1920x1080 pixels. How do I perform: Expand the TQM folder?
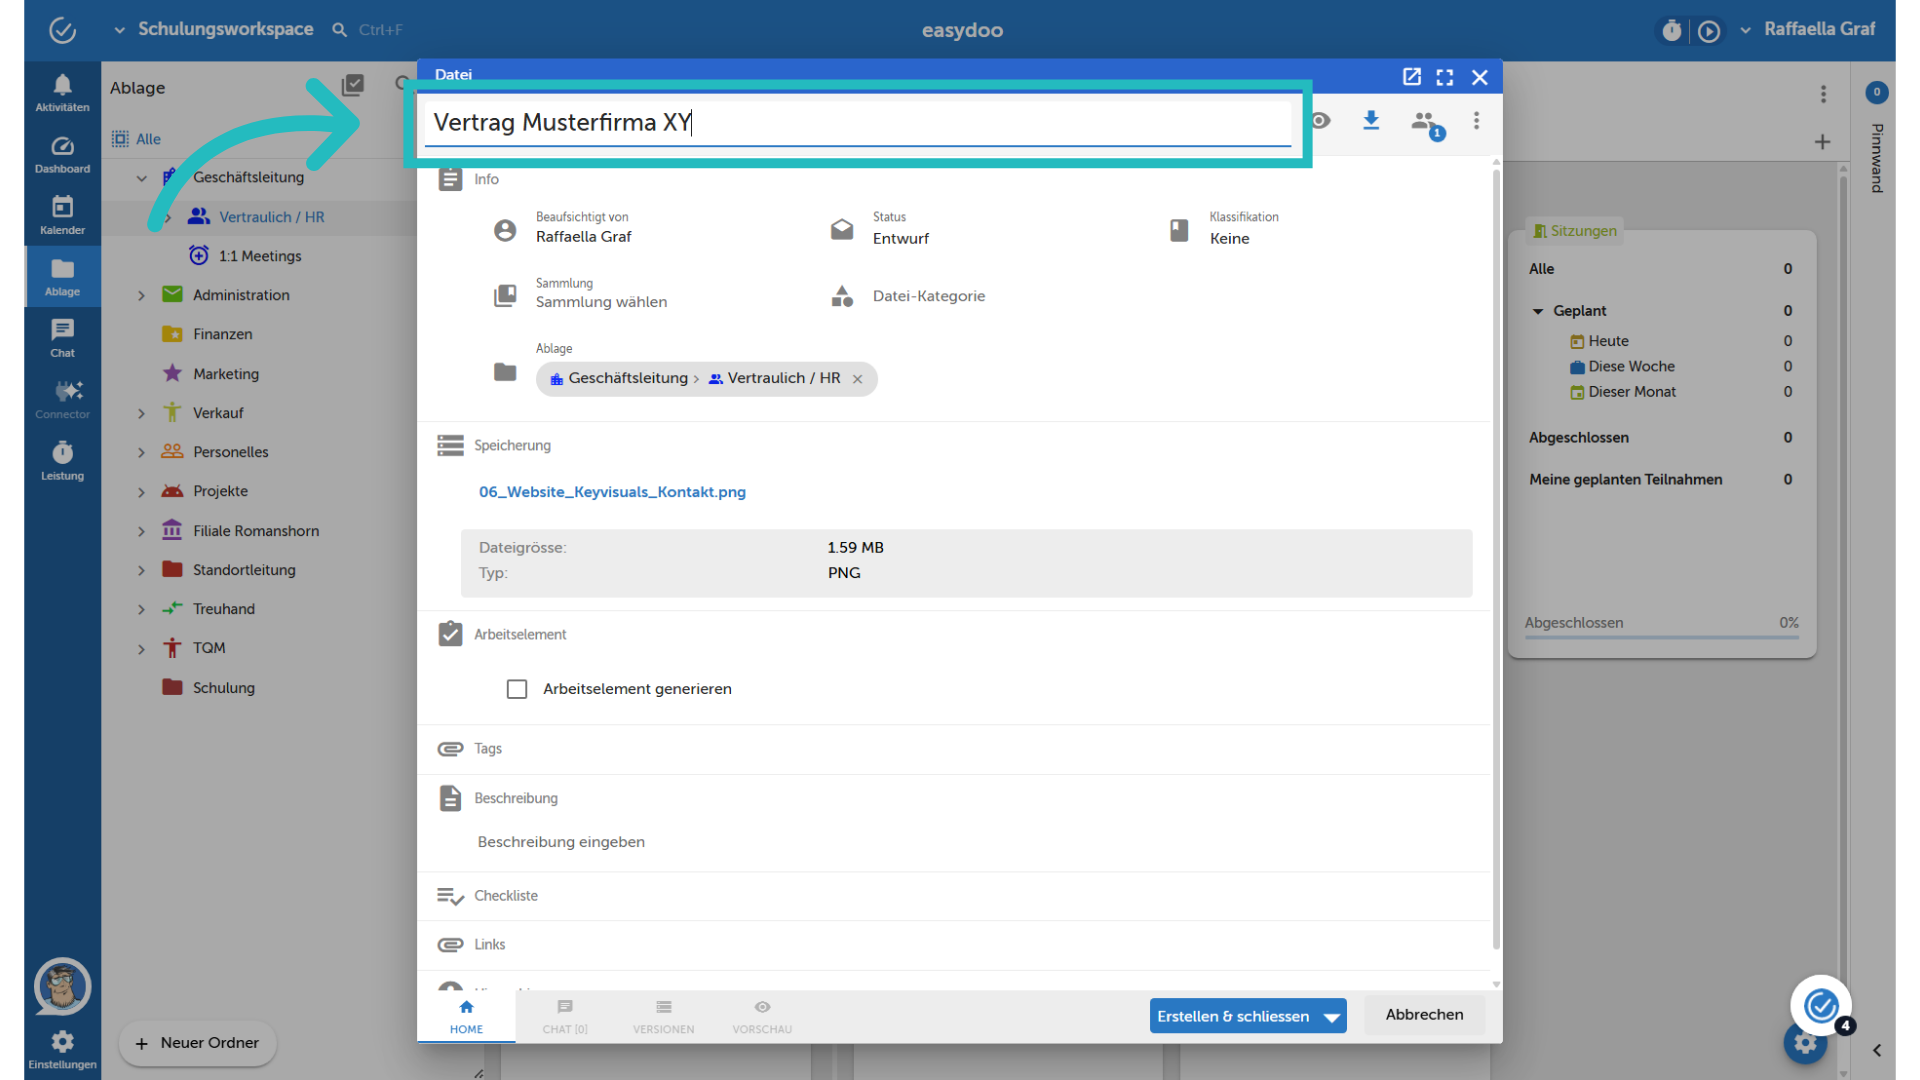[141, 649]
